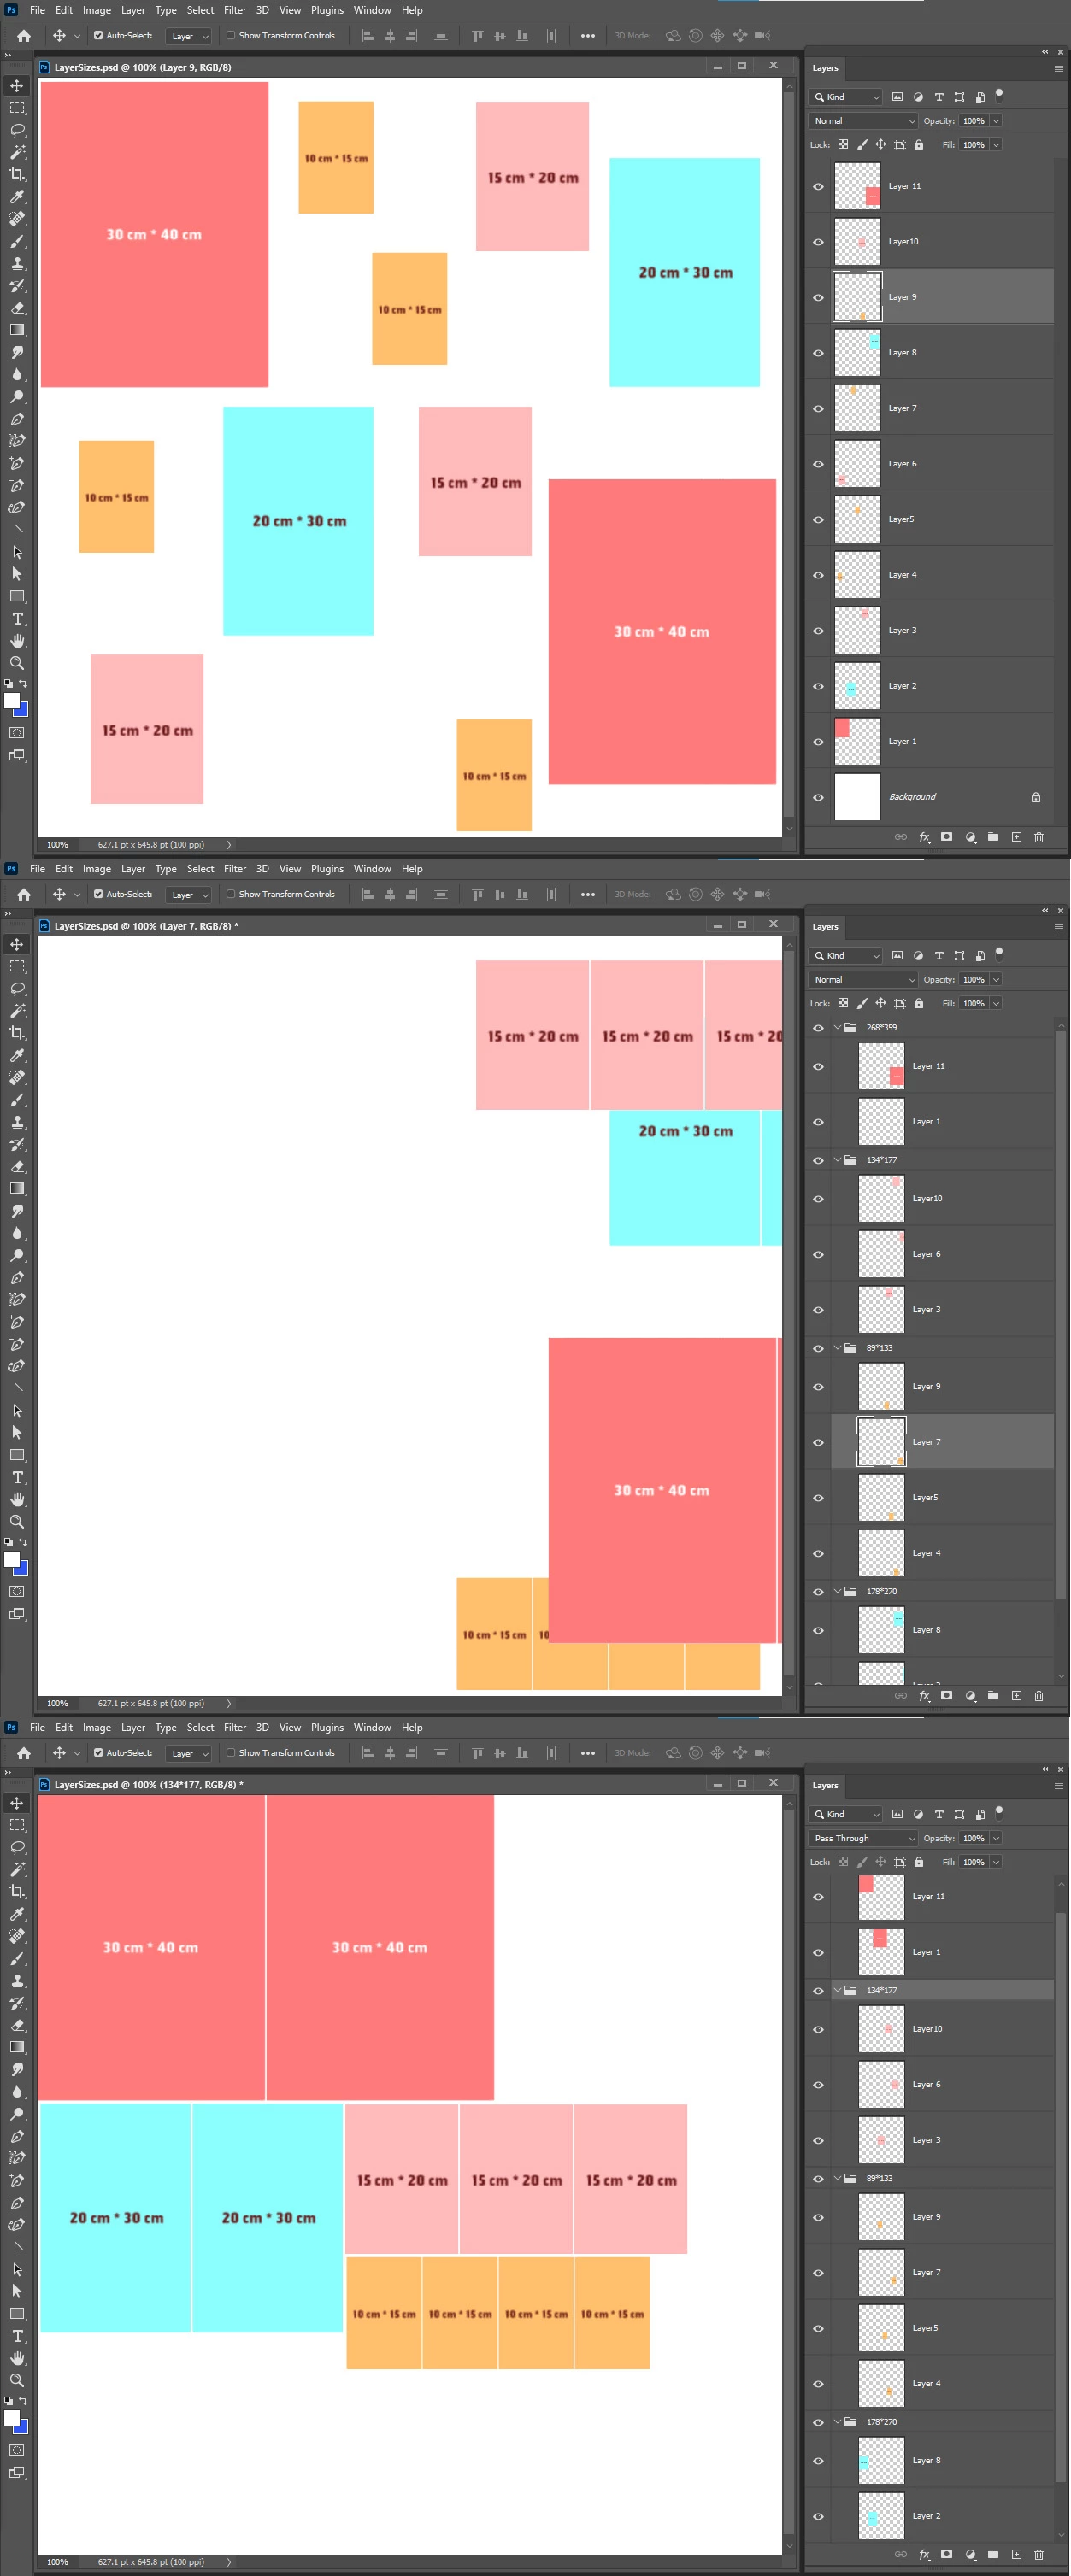Hide Layer 5 in the Layer 9 window
The height and width of the screenshot is (2576, 1071).
tap(818, 519)
